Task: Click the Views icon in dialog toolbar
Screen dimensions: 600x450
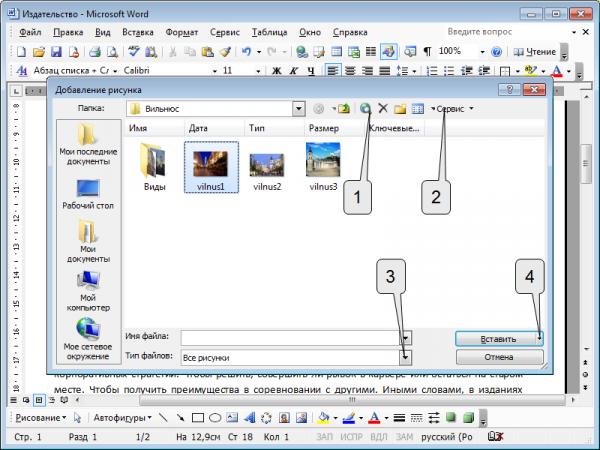Action: coord(417,109)
